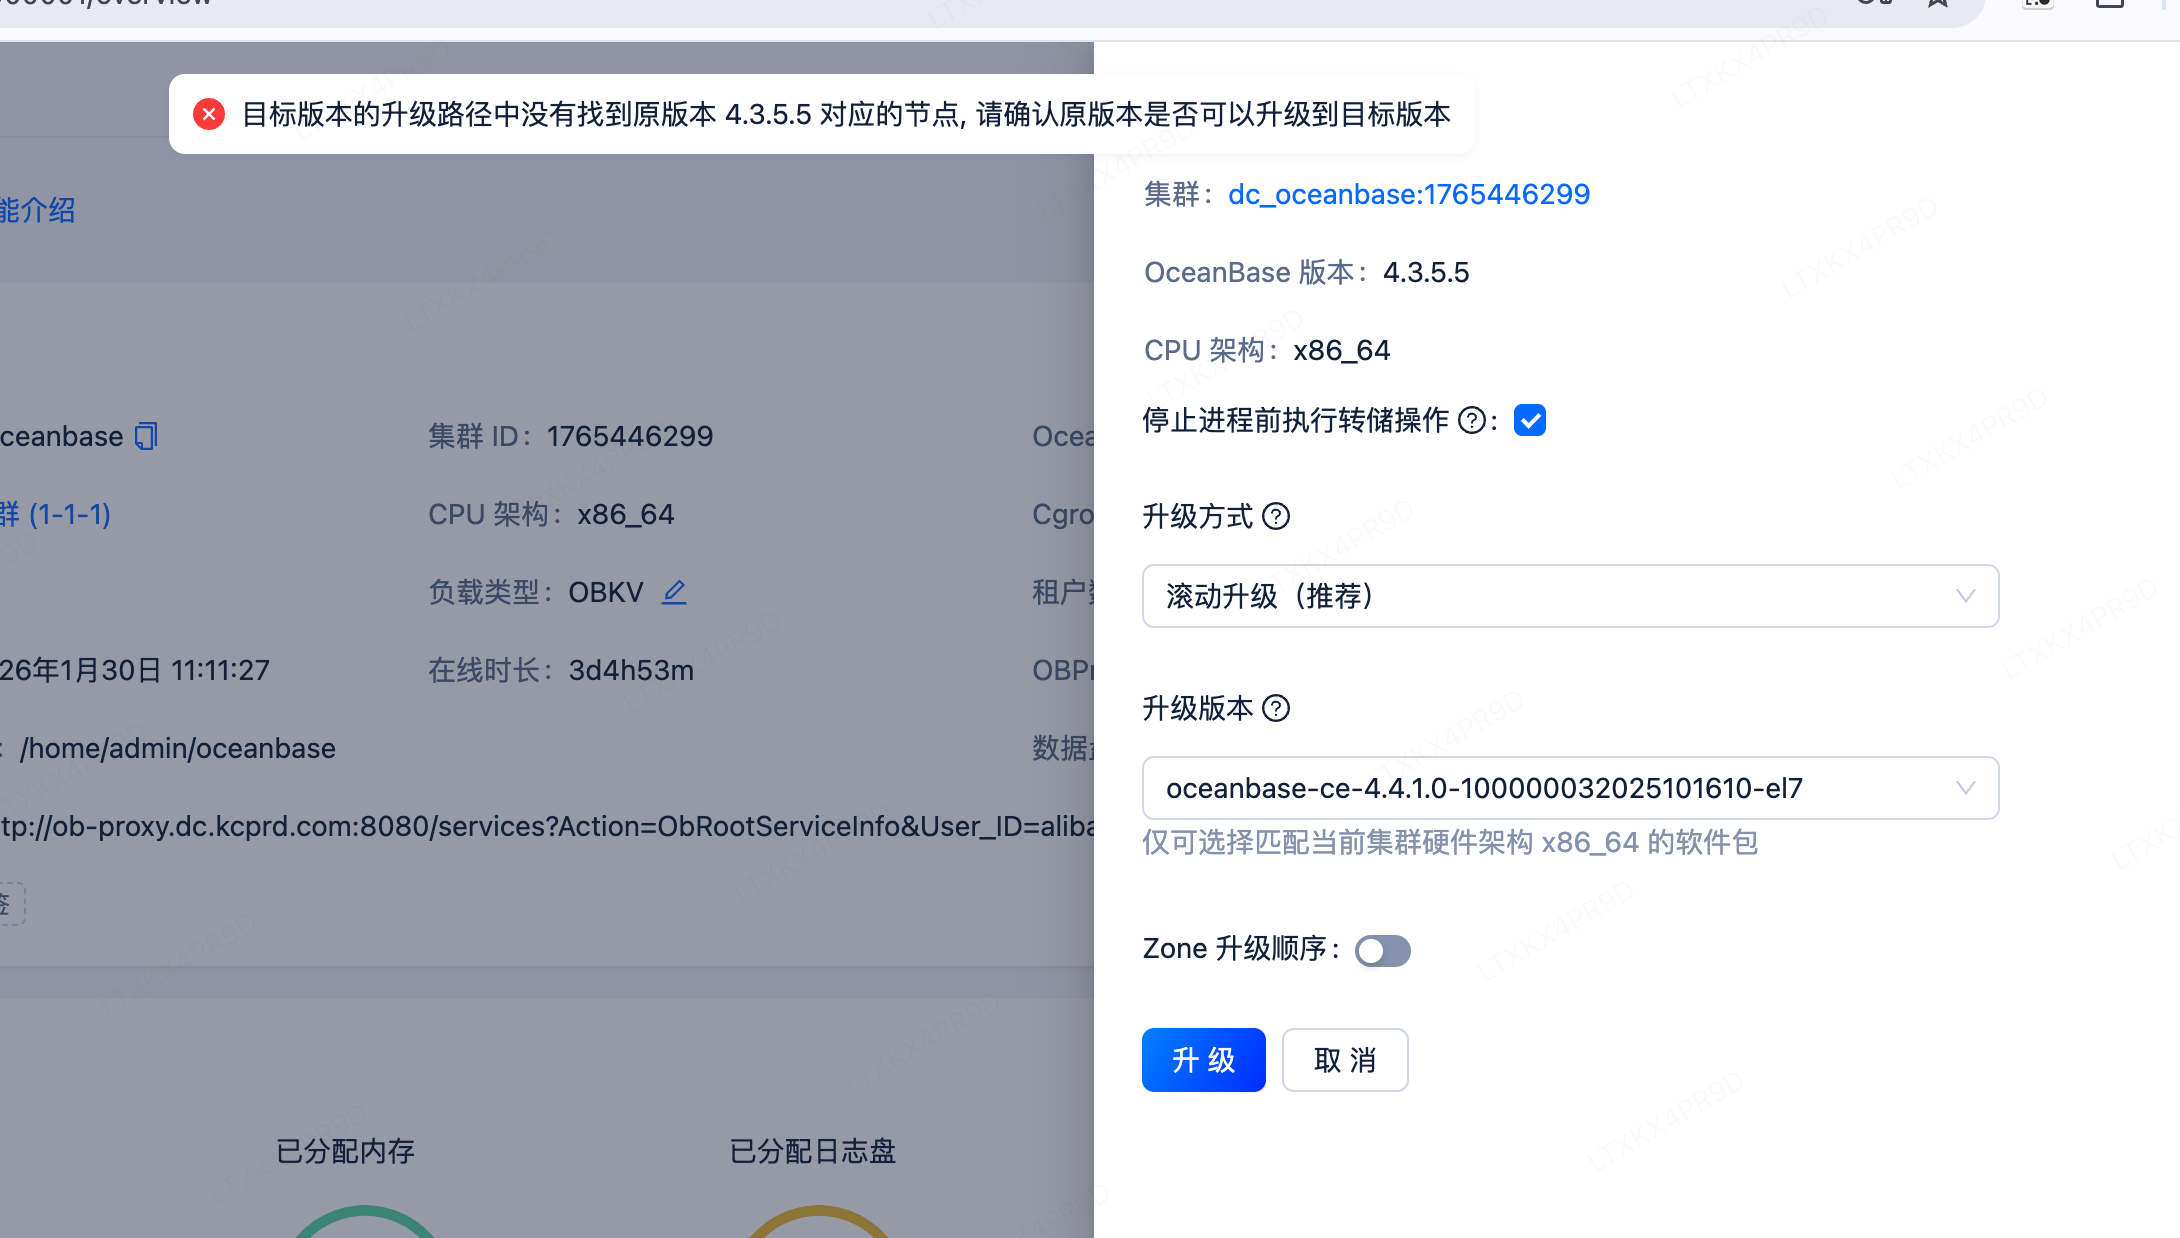
Task: Open the dc_oceanbase:1765446299 cluster link
Action: pyautogui.click(x=1408, y=194)
